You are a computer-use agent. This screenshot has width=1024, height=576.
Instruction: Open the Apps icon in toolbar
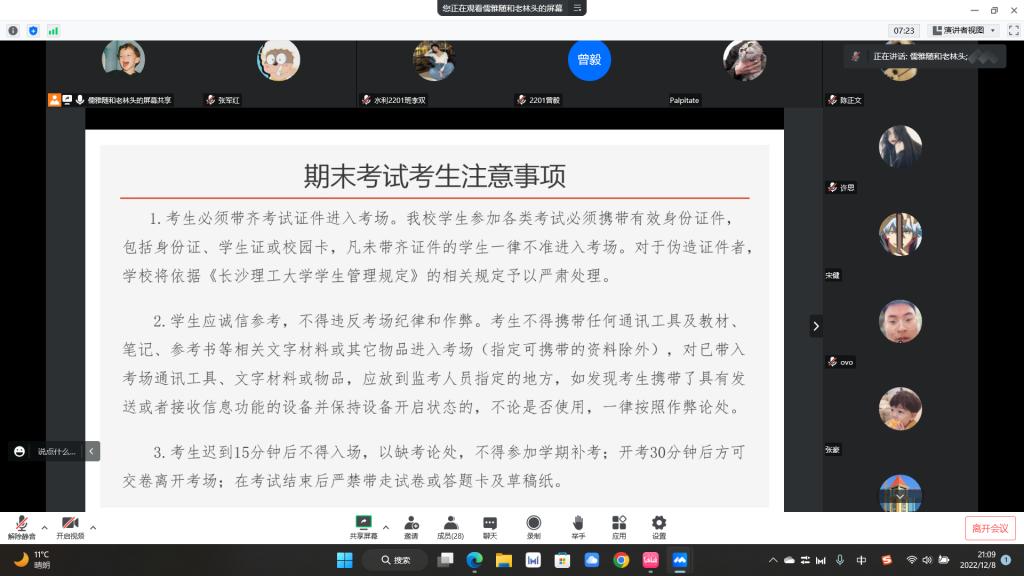(x=619, y=524)
